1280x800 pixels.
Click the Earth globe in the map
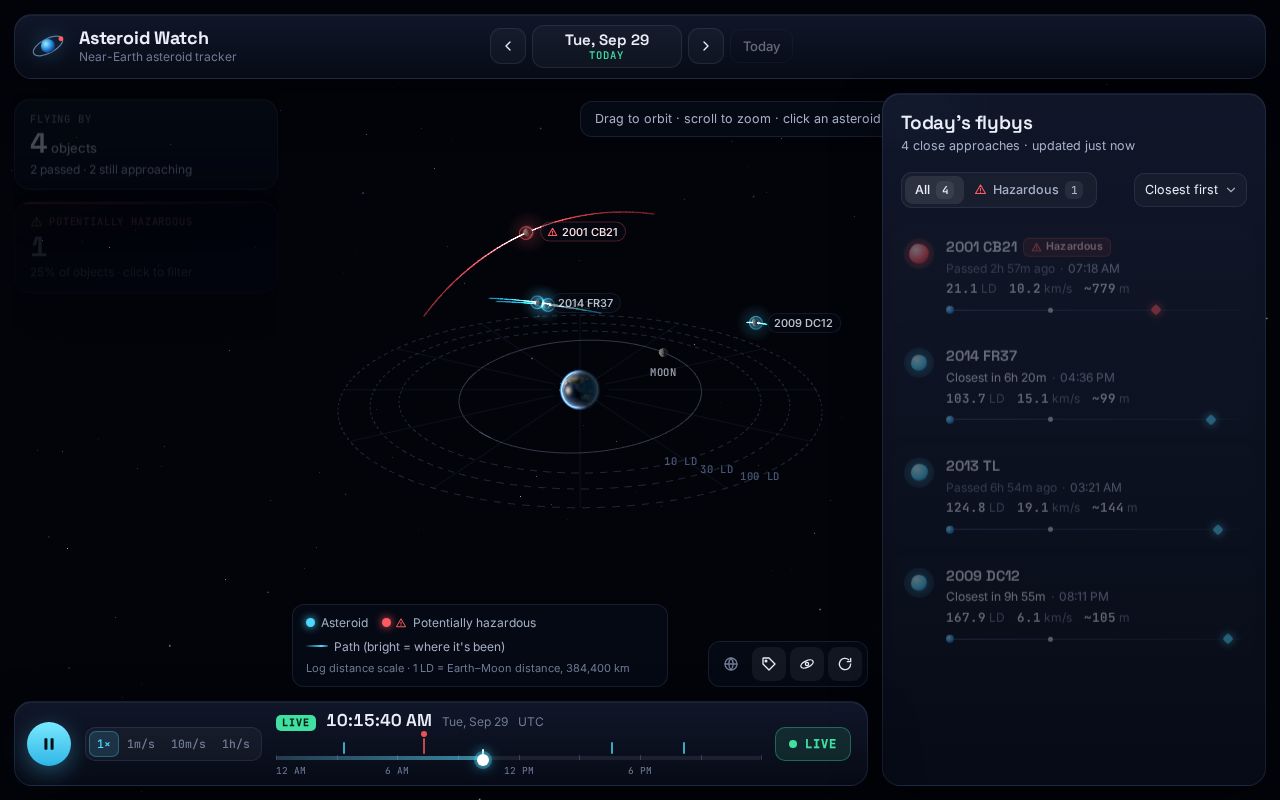tap(579, 390)
